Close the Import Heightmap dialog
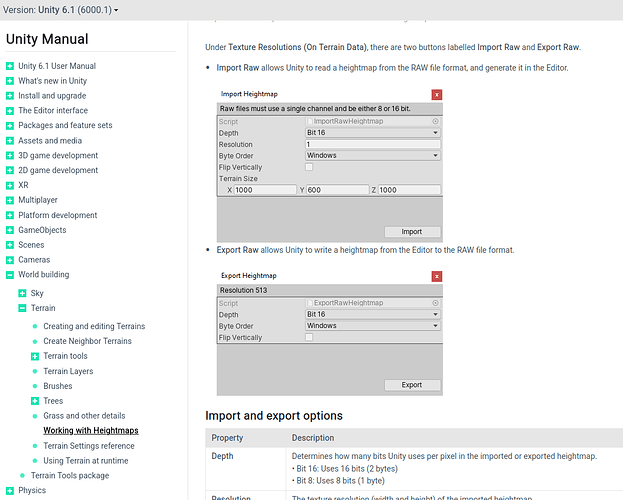 click(x=437, y=95)
